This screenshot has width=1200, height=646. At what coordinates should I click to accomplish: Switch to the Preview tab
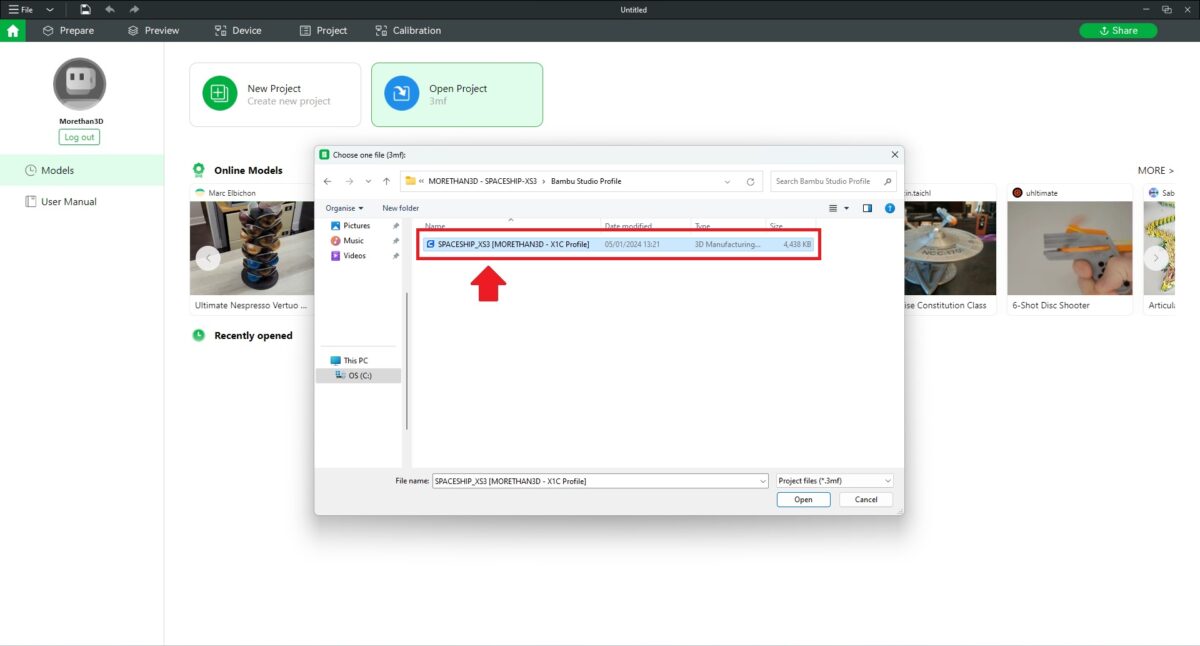pyautogui.click(x=152, y=30)
